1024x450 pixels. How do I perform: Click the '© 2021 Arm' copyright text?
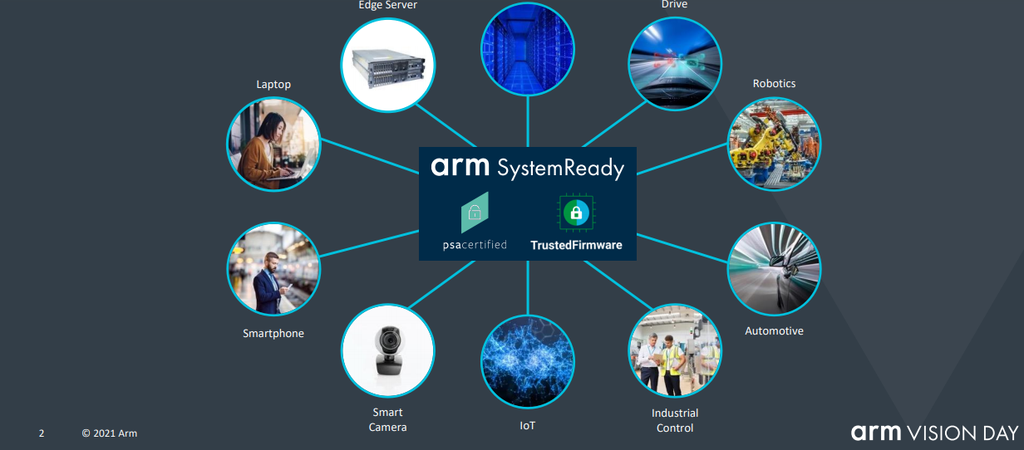pos(110,433)
